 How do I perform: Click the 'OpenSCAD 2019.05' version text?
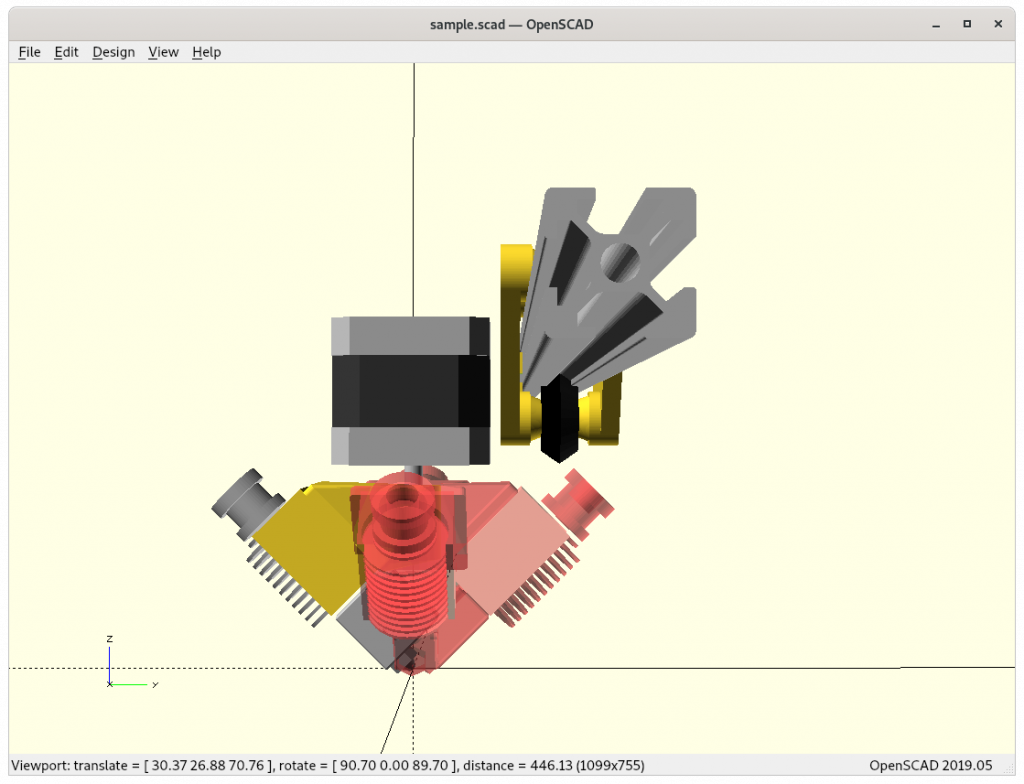(x=931, y=766)
